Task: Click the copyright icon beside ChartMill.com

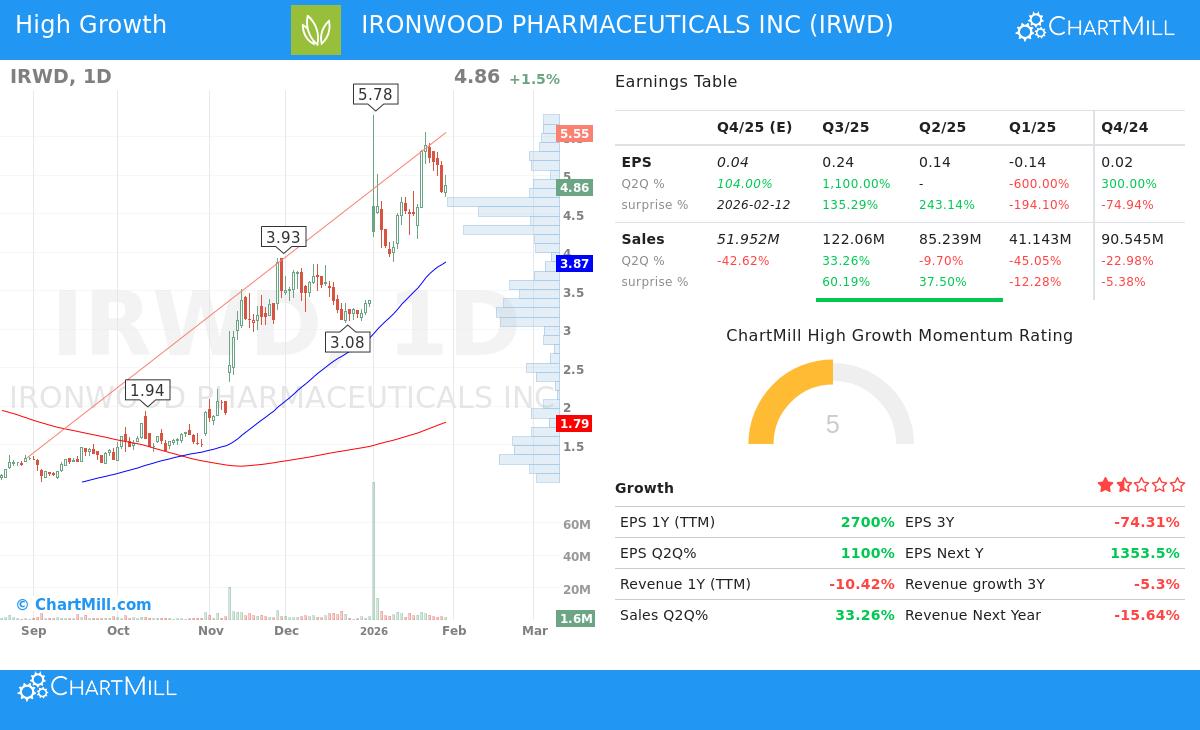Action: (22, 604)
